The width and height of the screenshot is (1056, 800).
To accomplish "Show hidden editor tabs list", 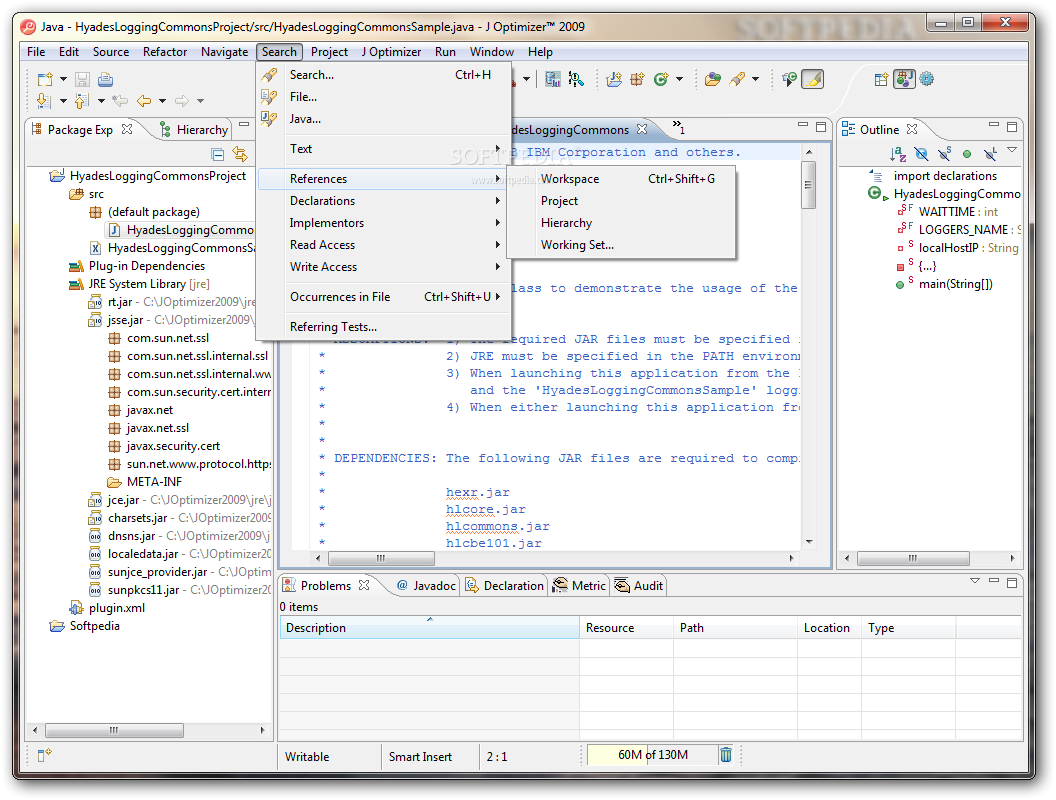I will point(678,127).
